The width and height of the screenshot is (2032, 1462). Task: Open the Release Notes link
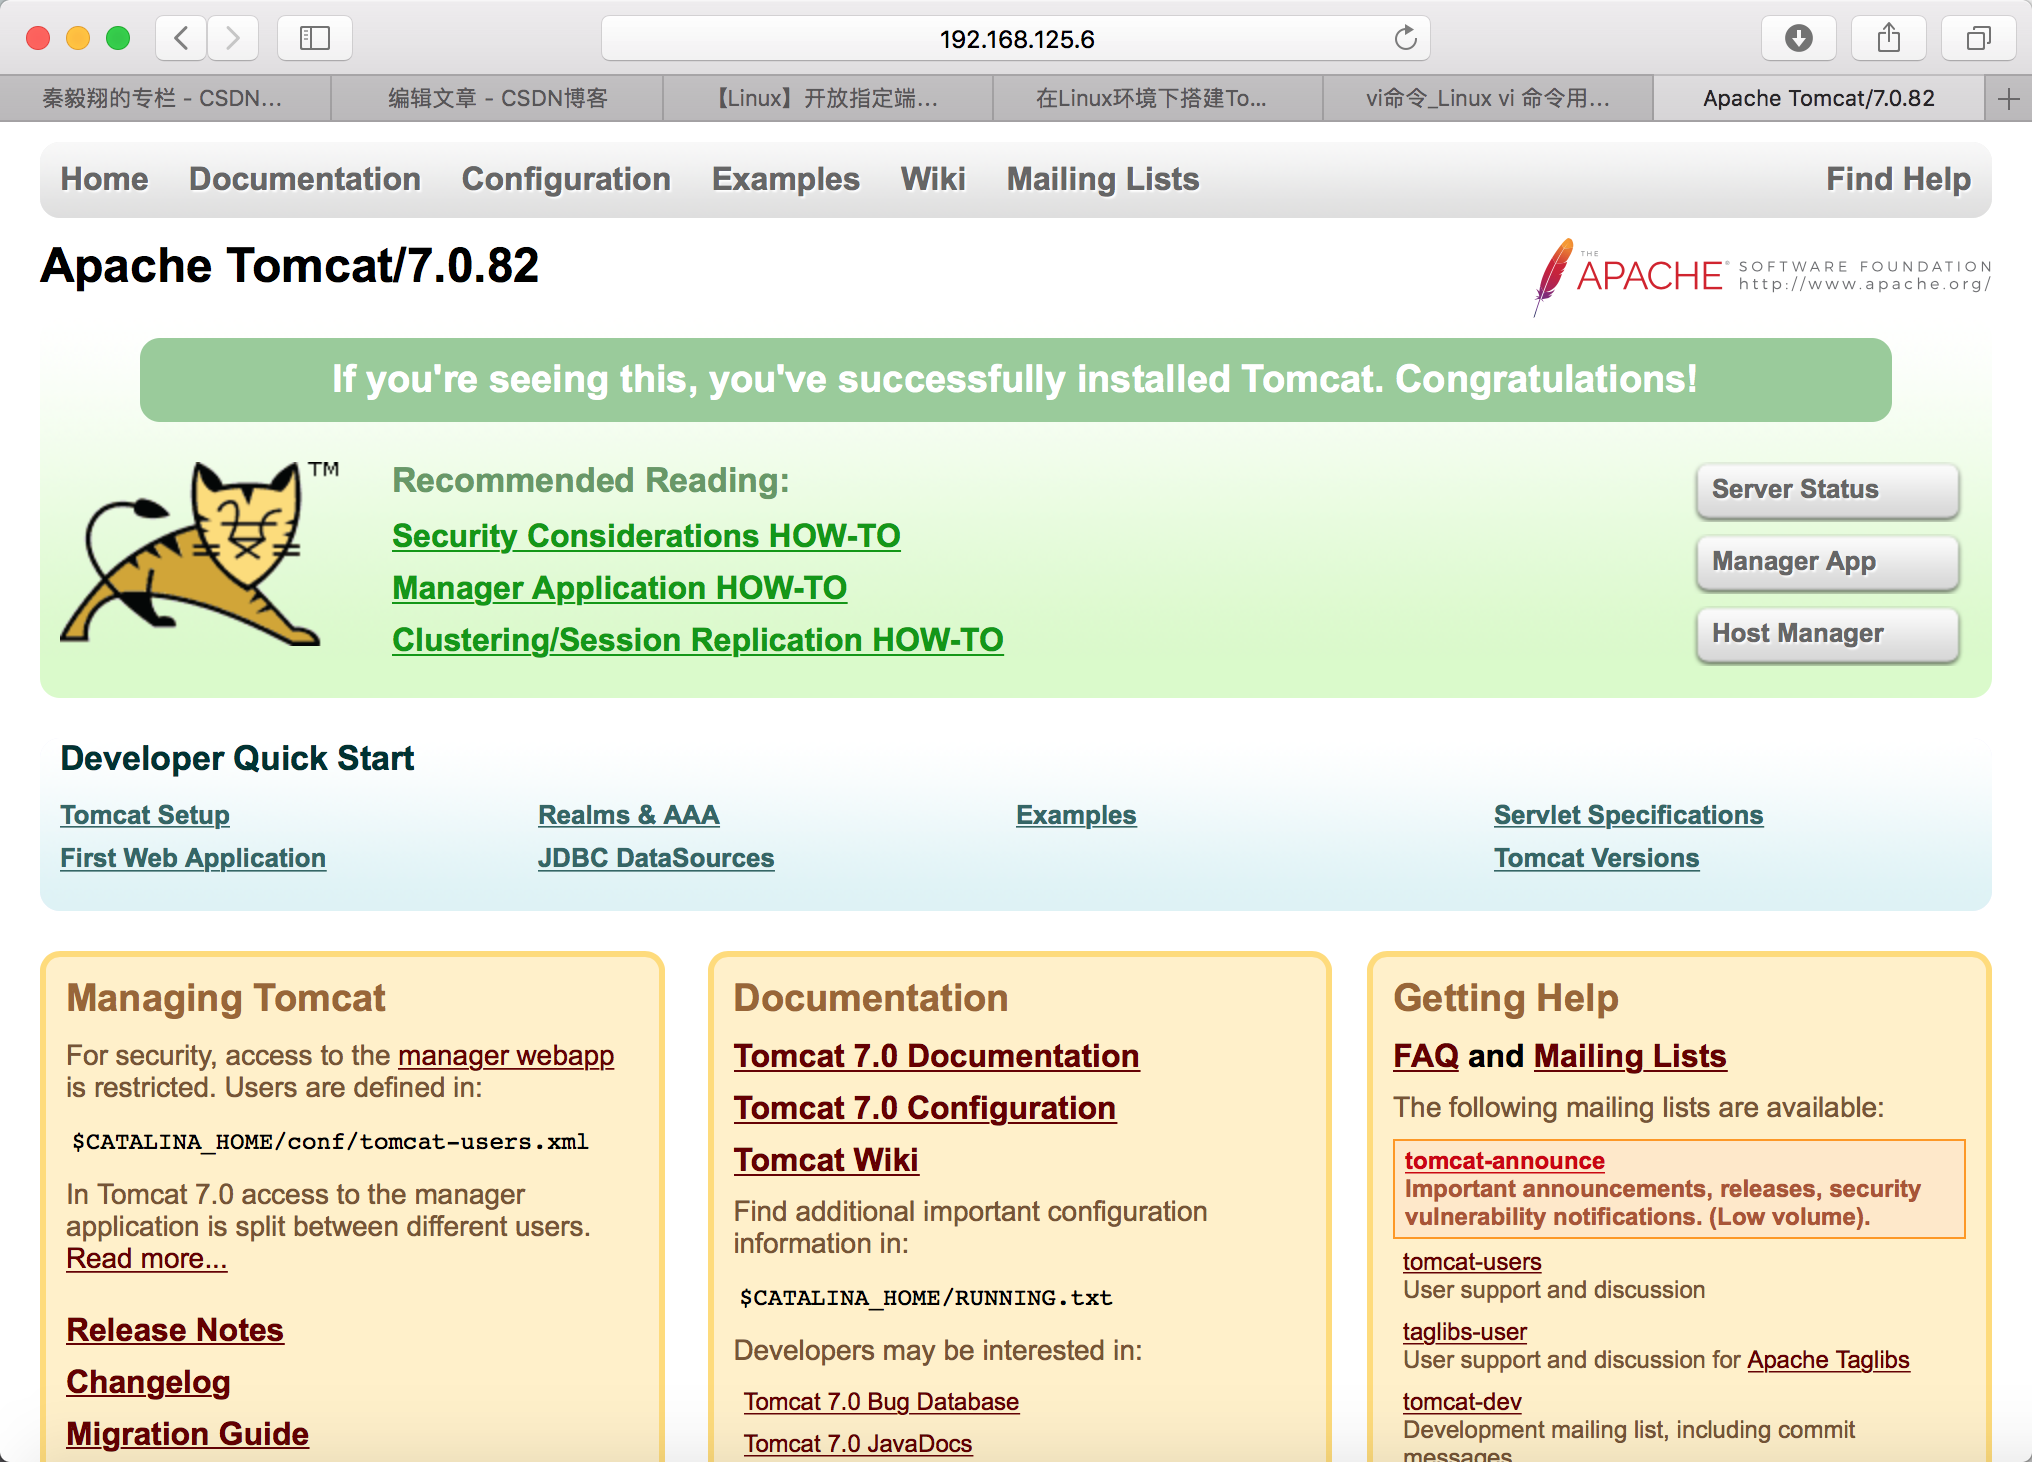175,1330
